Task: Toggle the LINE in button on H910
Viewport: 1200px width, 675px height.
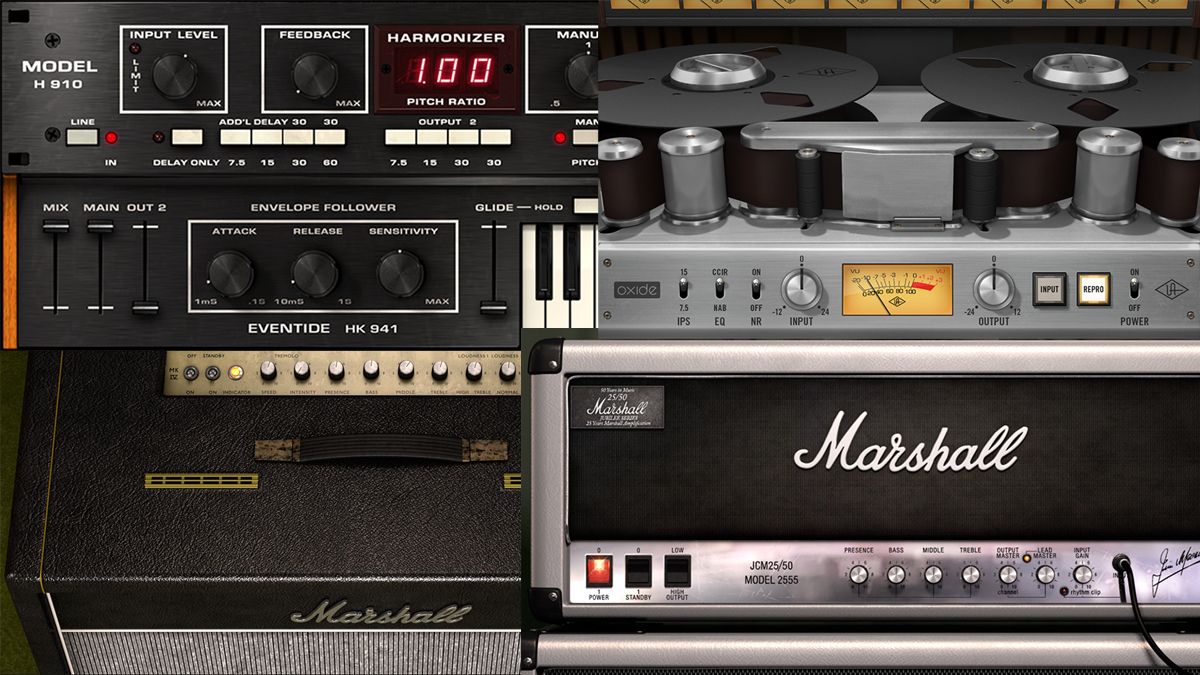Action: point(83,137)
